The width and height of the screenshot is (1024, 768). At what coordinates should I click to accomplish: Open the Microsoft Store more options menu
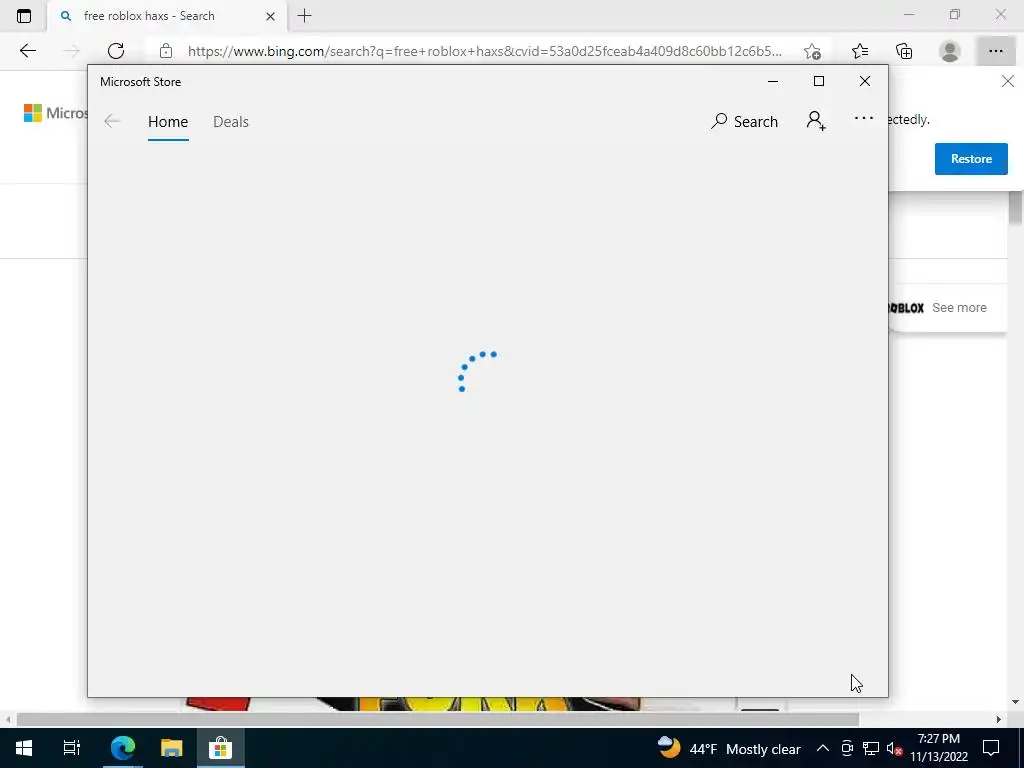point(863,118)
